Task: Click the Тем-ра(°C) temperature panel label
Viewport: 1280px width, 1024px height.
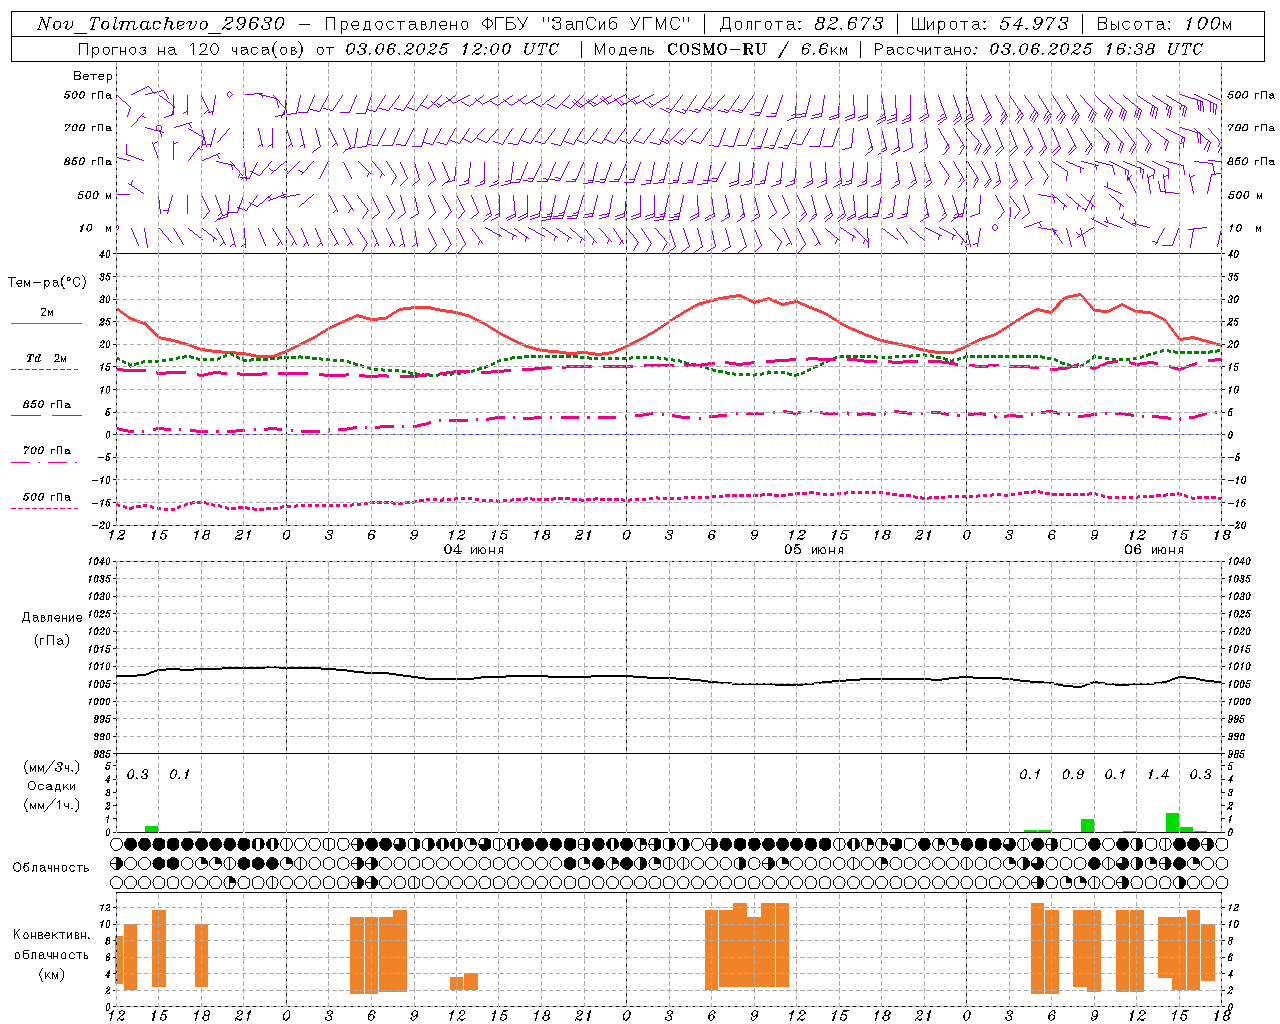Action: coord(47,283)
